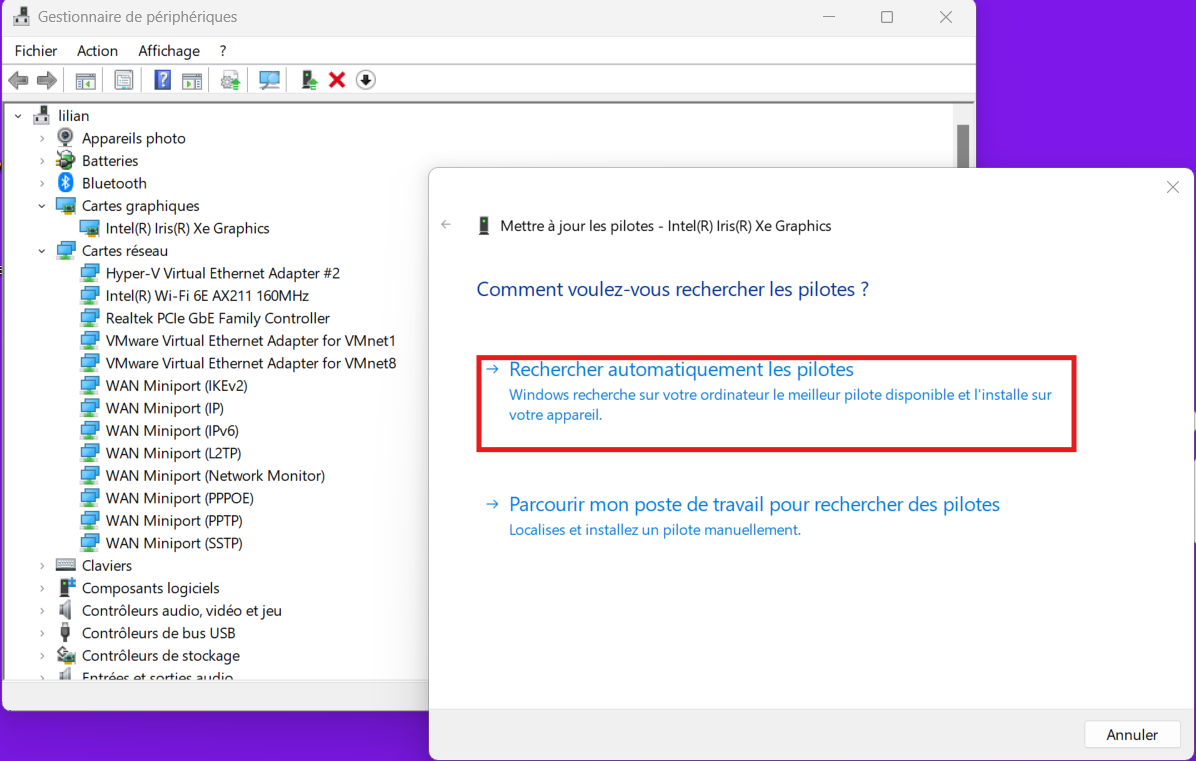1196x761 pixels.
Task: Expand the Contrôleurs de stockage chevron
Action: 42,656
